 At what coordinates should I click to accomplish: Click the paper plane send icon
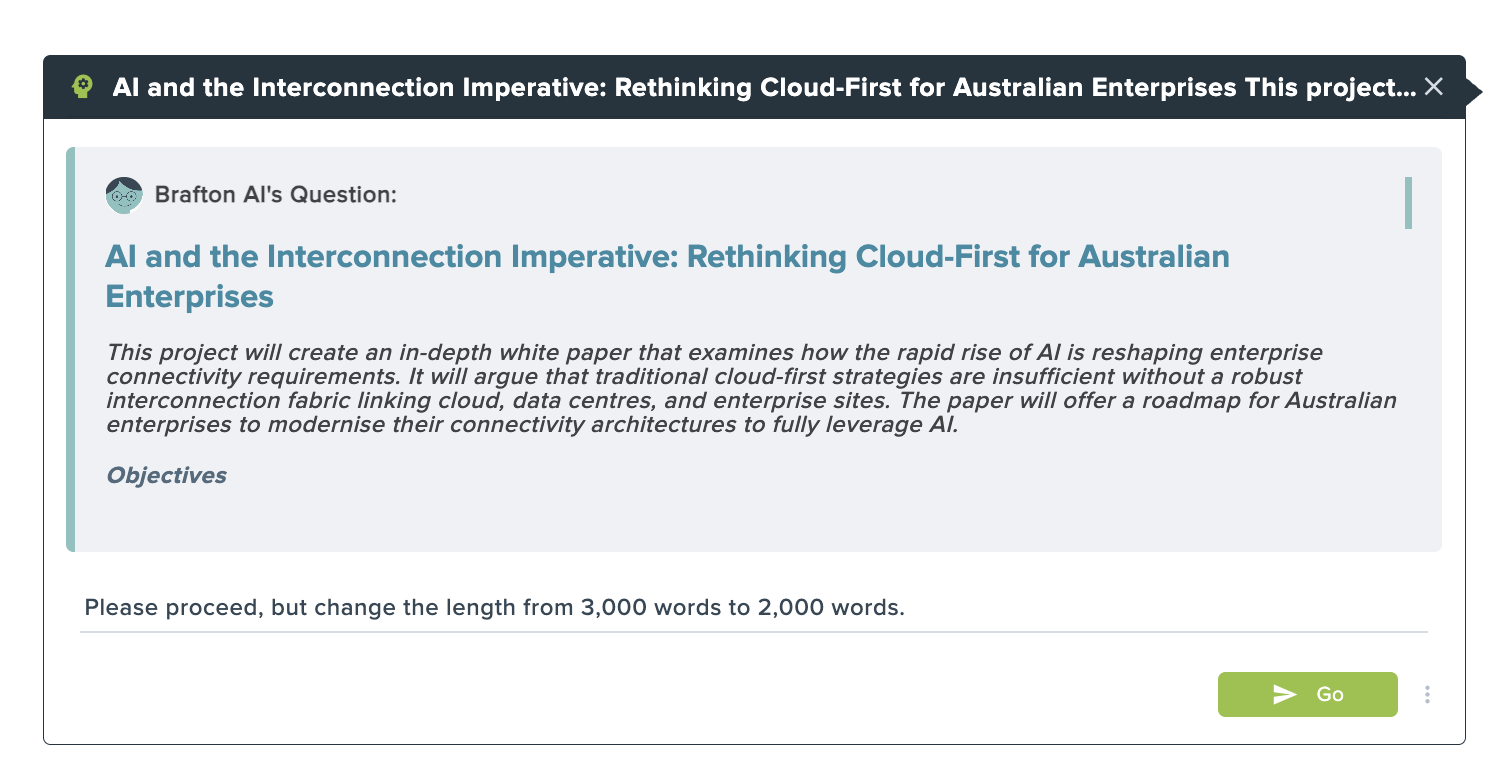pos(1284,694)
